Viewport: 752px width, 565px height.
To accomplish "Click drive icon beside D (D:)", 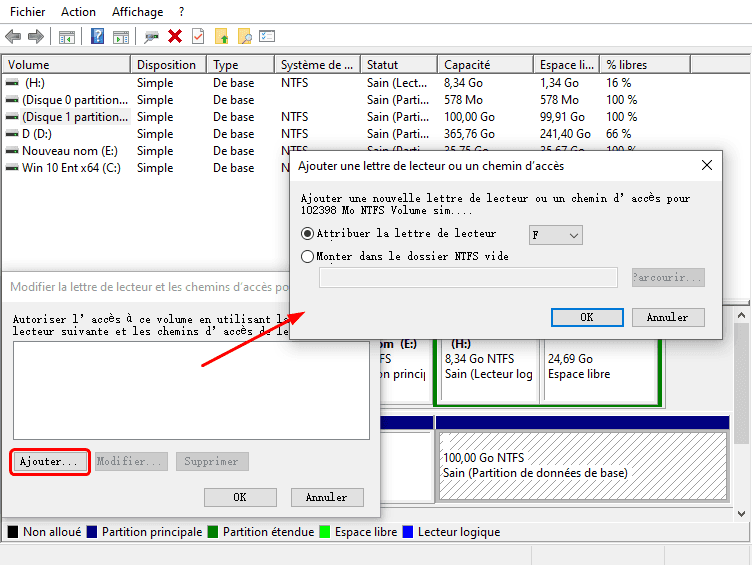I will pos(12,134).
